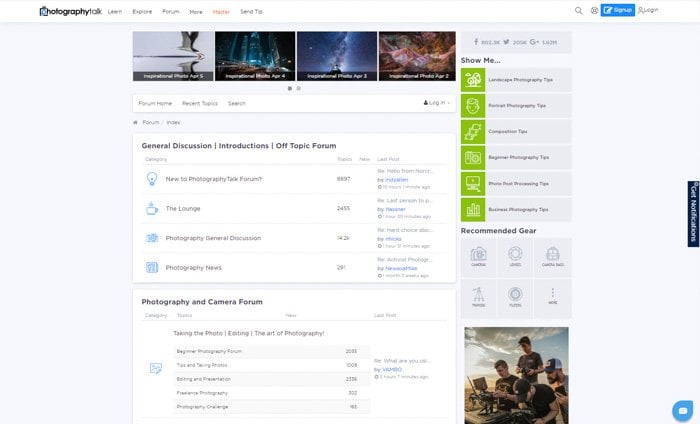700x424 pixels.
Task: Click the breadcrumb home icon
Action: (135, 122)
